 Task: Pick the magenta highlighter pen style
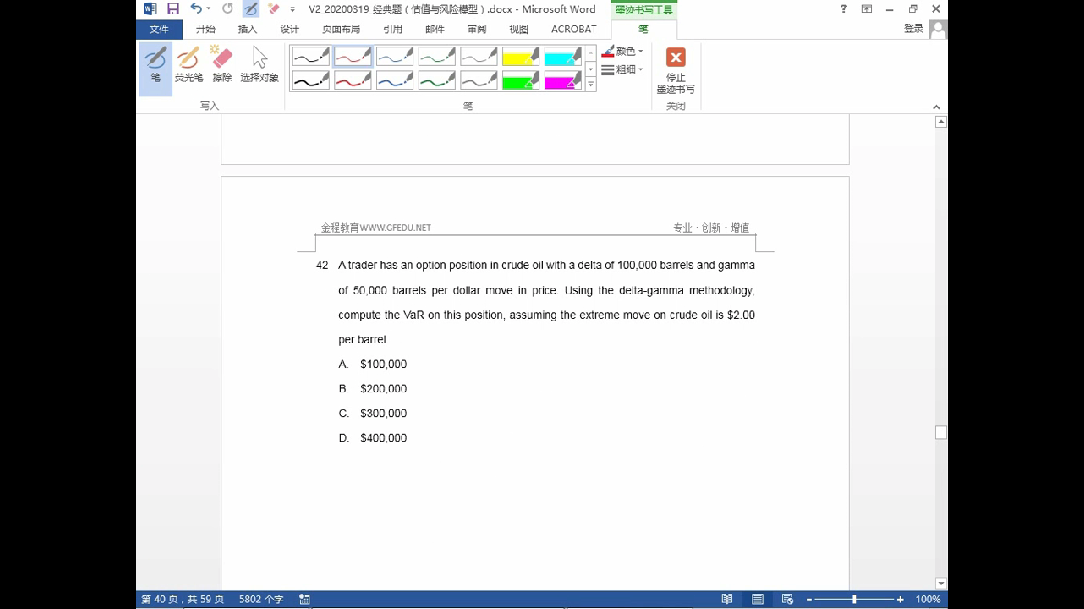click(x=563, y=81)
